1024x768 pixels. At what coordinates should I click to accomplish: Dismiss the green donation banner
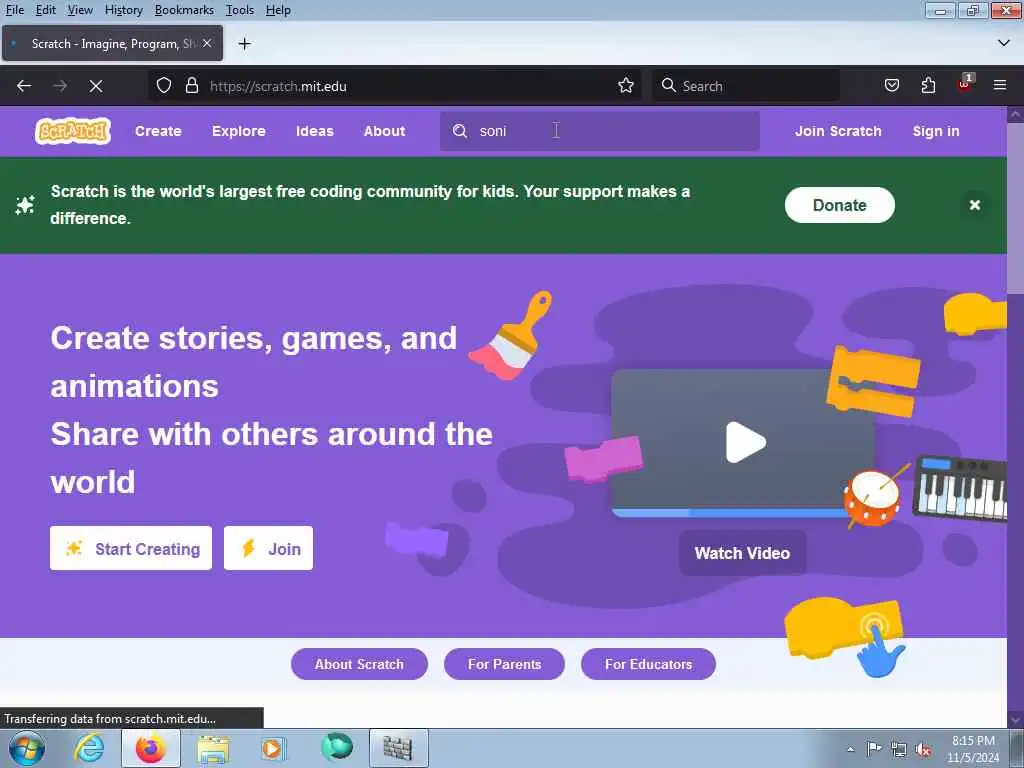coord(974,205)
